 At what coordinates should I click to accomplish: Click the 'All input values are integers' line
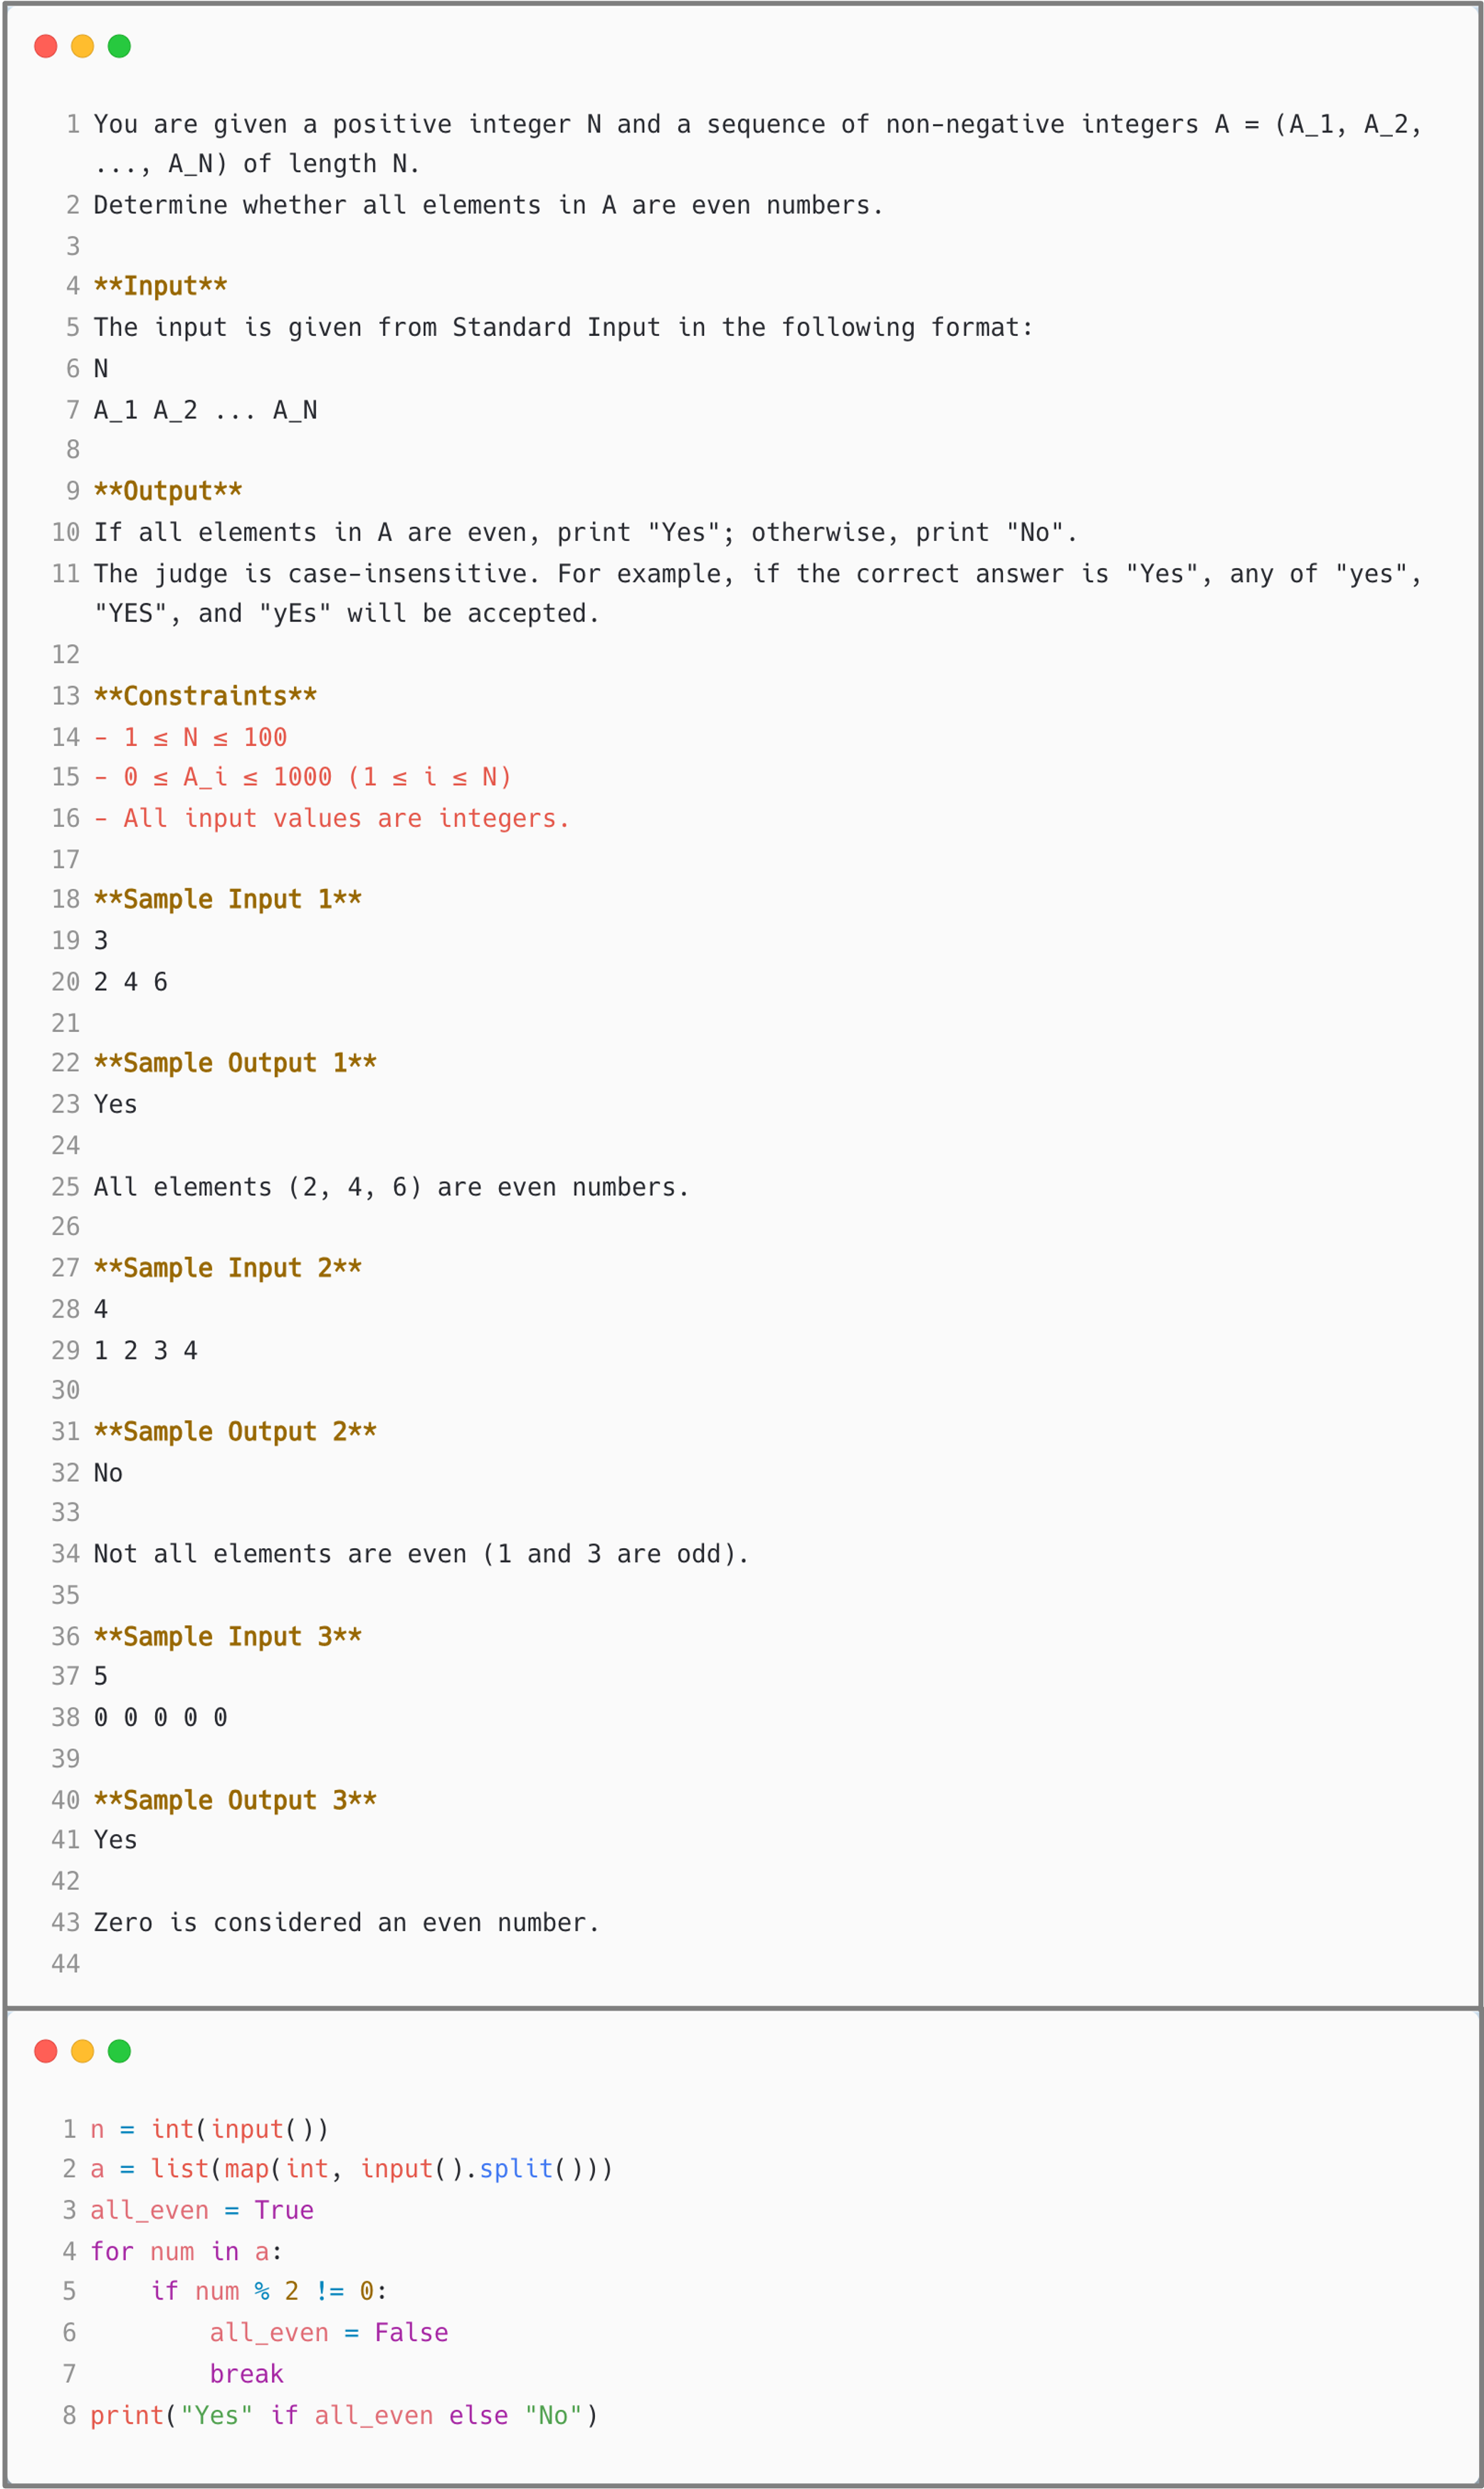tap(332, 818)
